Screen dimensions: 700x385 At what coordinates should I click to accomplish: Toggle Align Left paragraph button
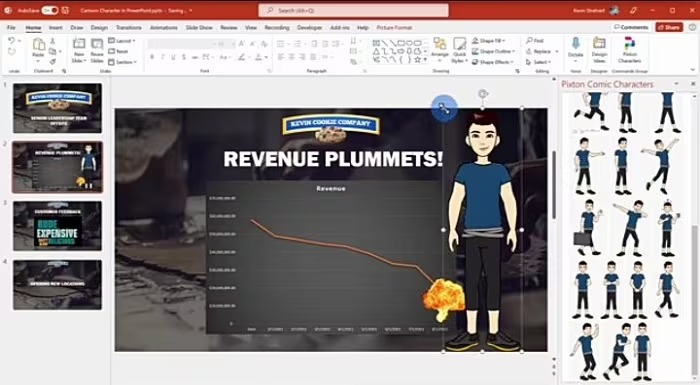pos(281,57)
